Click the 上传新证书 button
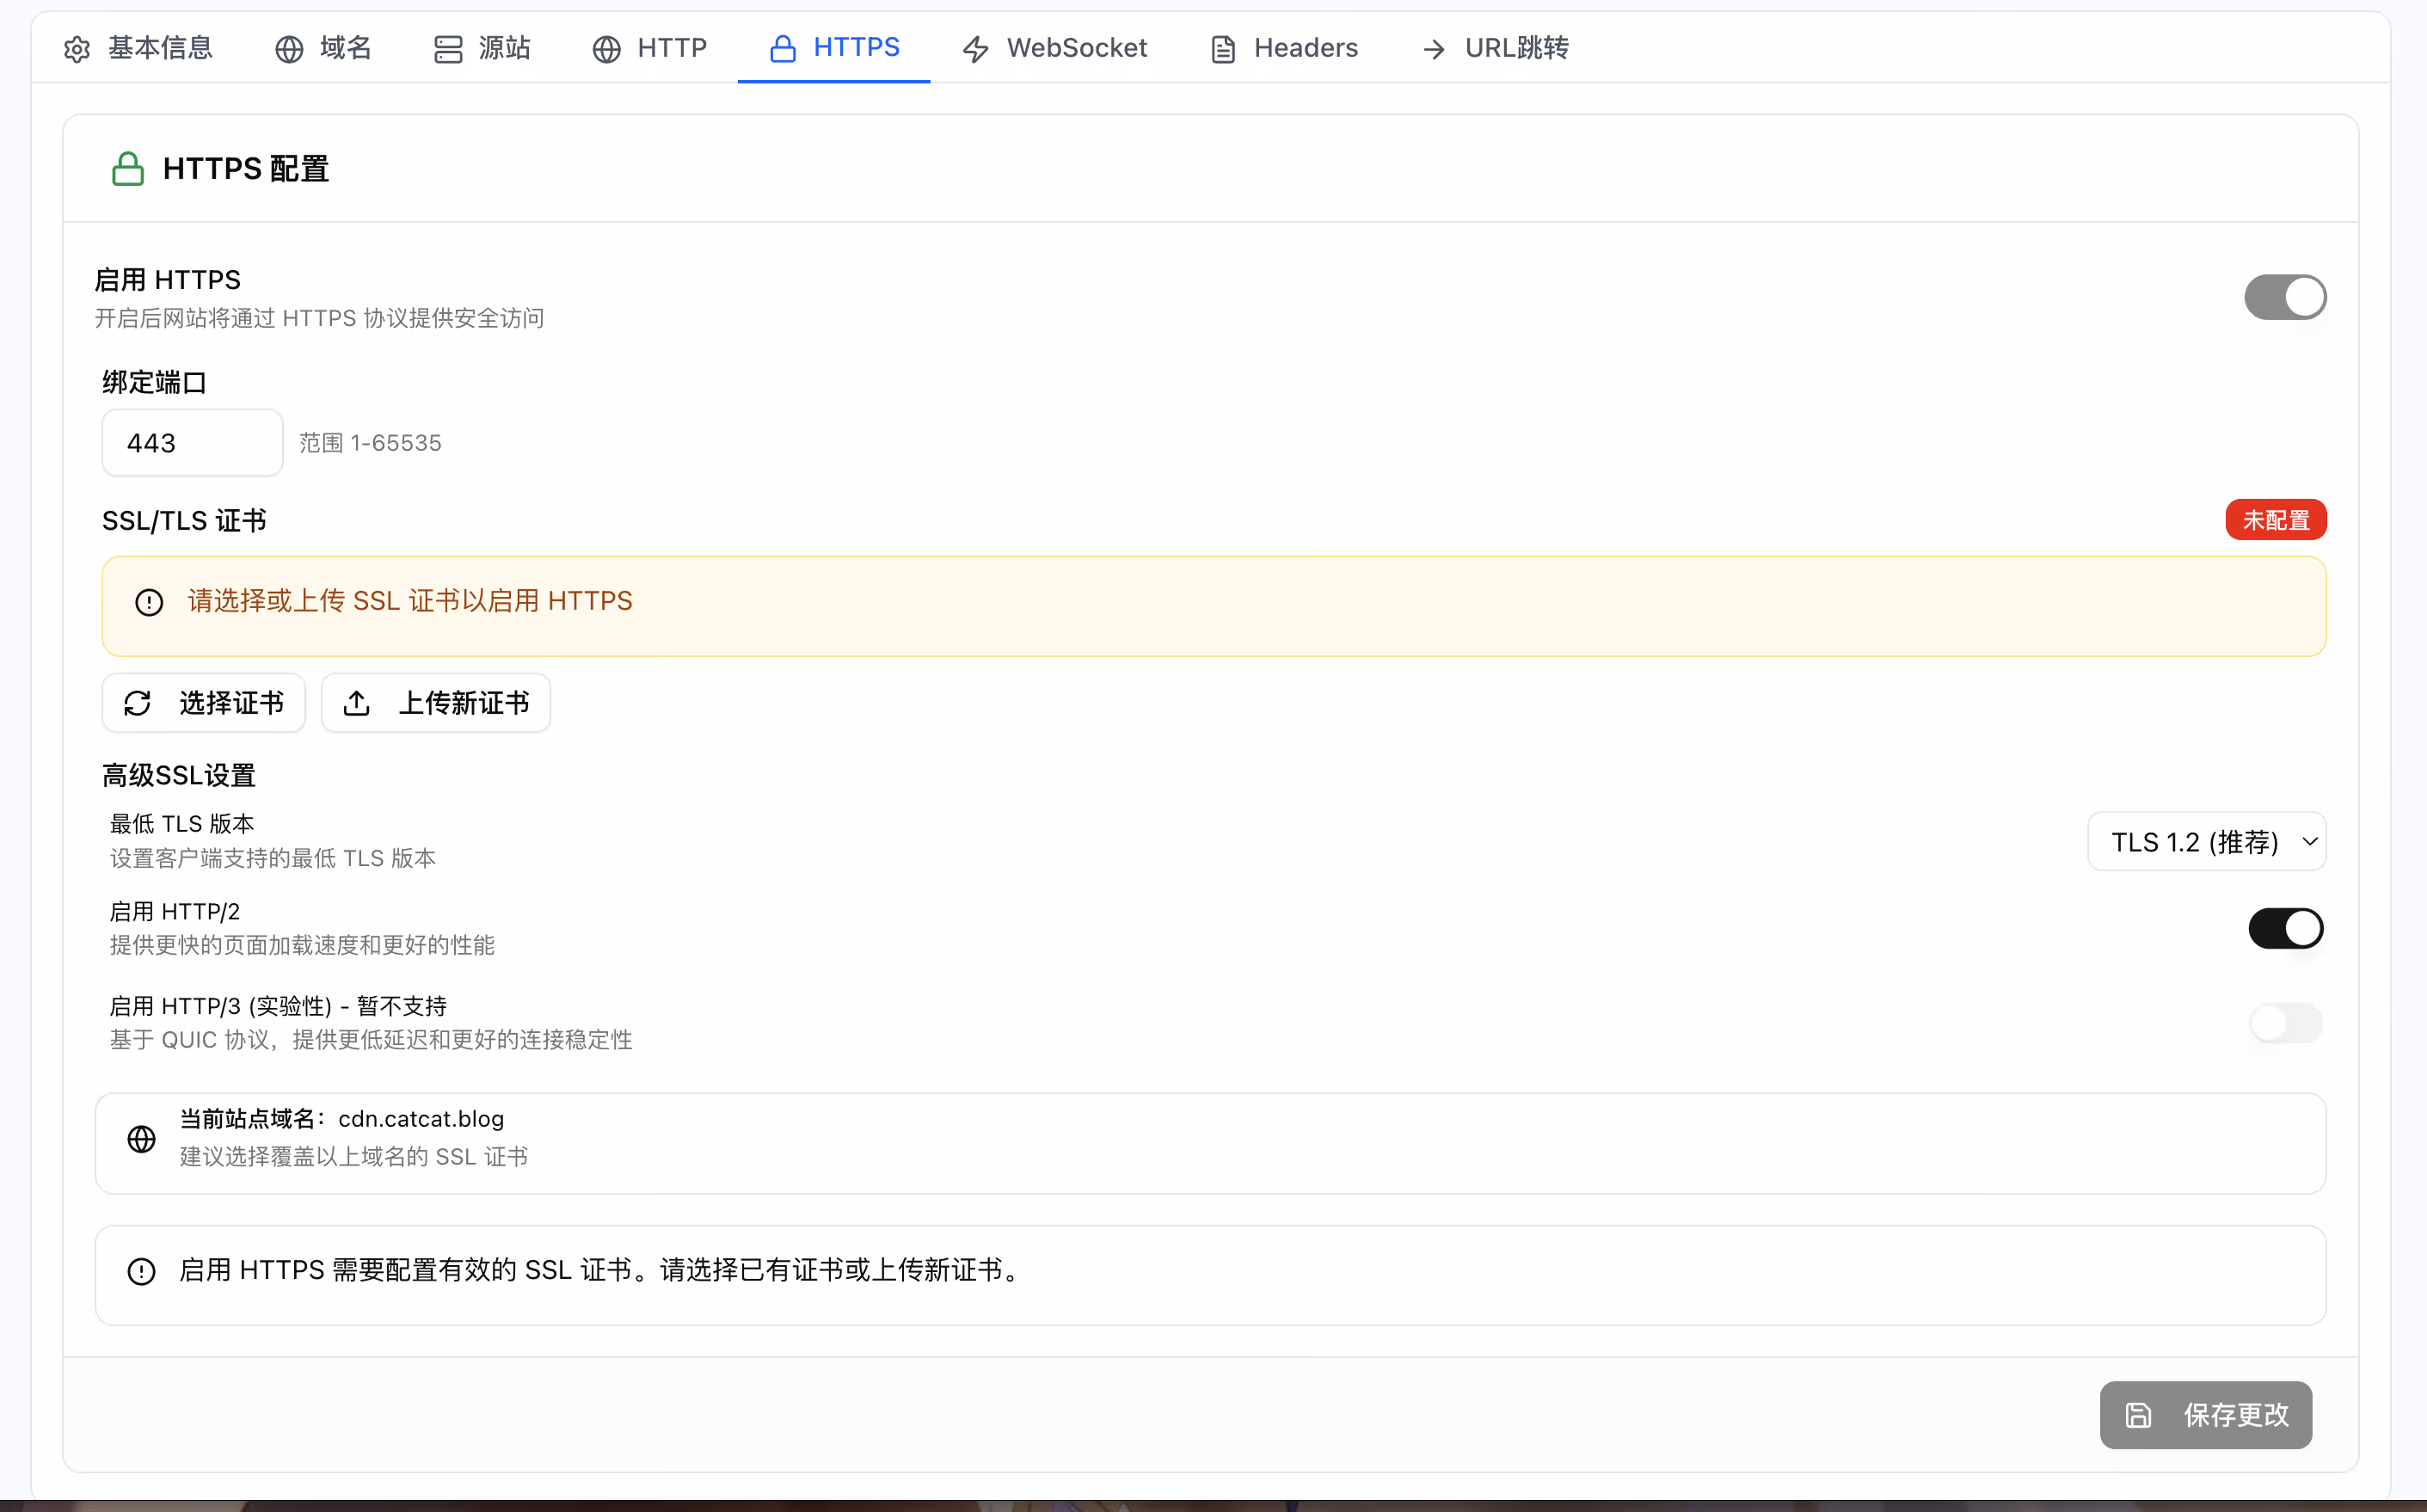Viewport: 2427px width, 1512px height. 436,704
